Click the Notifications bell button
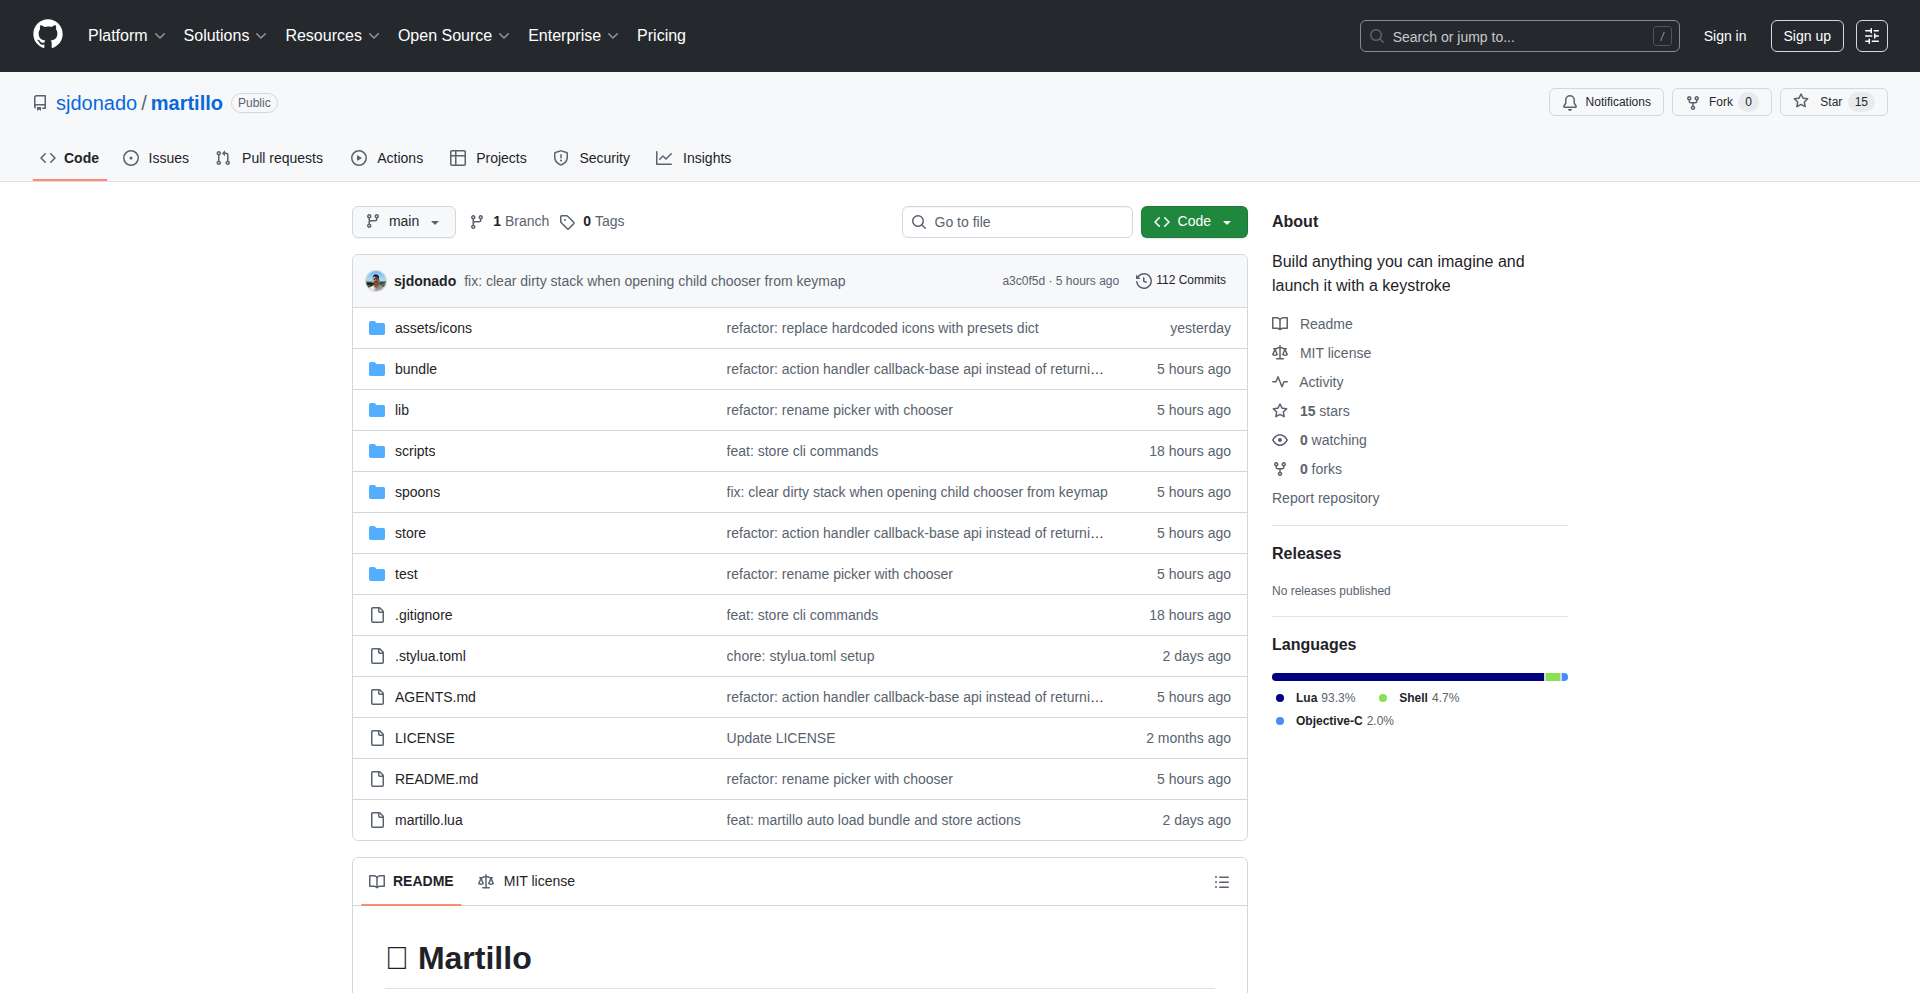Image resolution: width=1920 pixels, height=993 pixels. pos(1606,102)
